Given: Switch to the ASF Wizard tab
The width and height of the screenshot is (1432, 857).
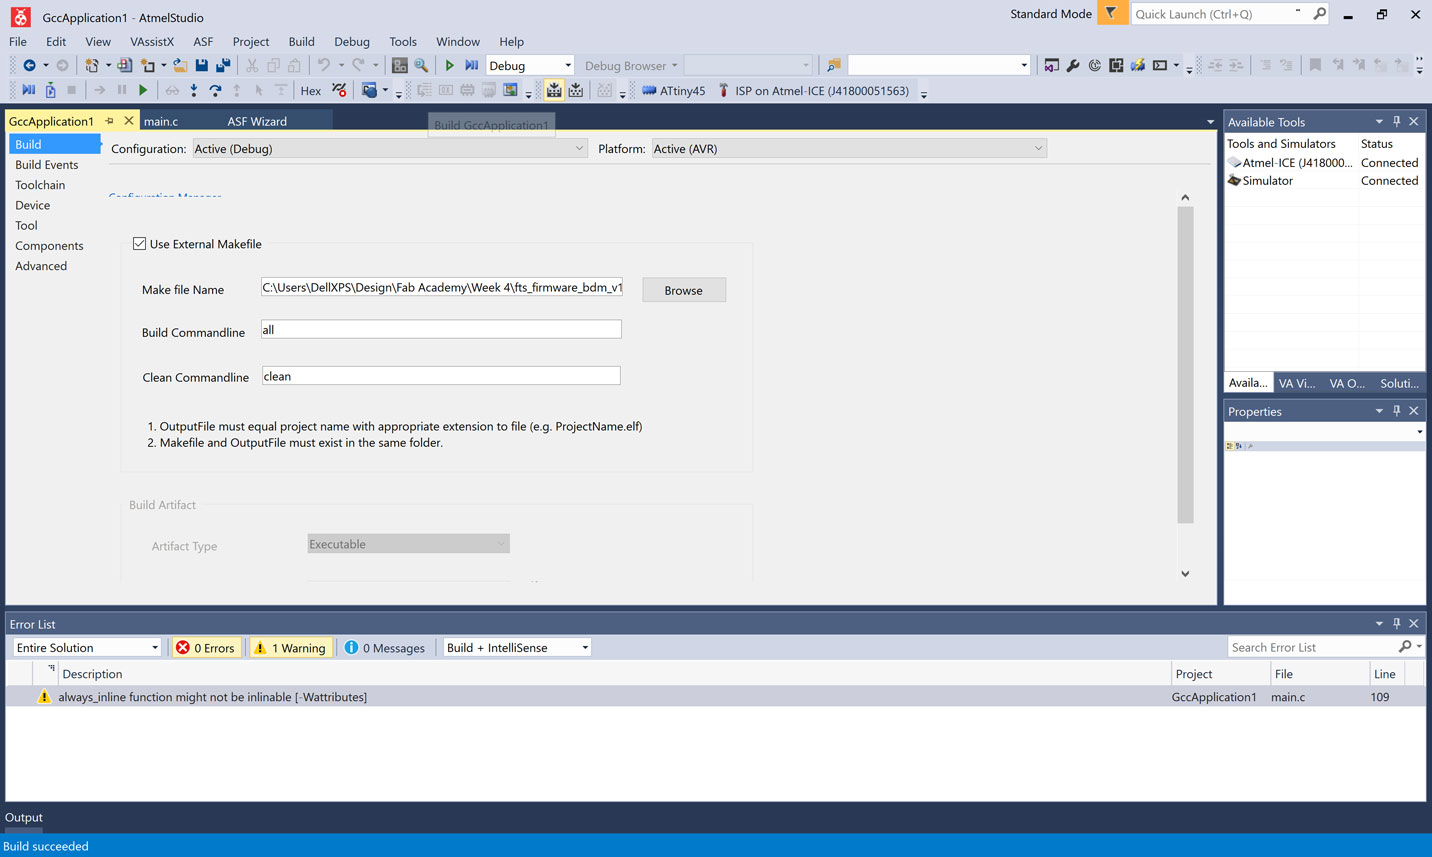Looking at the screenshot, I should pyautogui.click(x=257, y=121).
